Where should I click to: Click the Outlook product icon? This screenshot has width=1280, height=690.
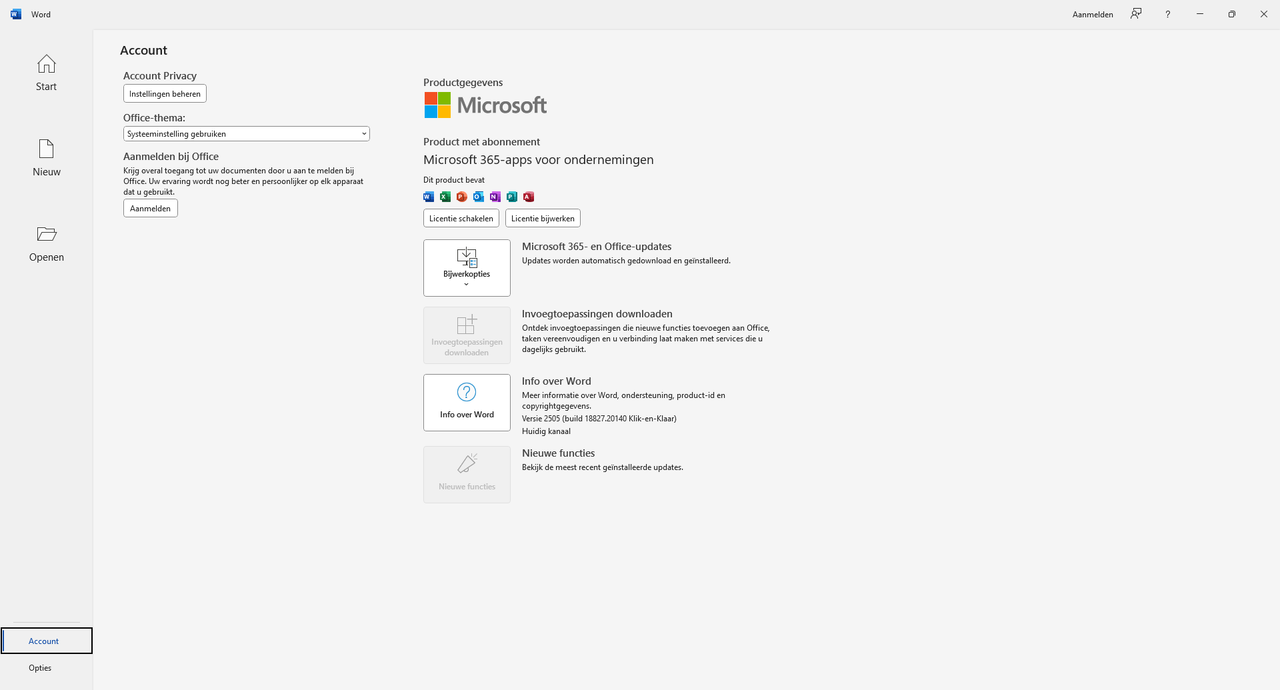coord(478,197)
